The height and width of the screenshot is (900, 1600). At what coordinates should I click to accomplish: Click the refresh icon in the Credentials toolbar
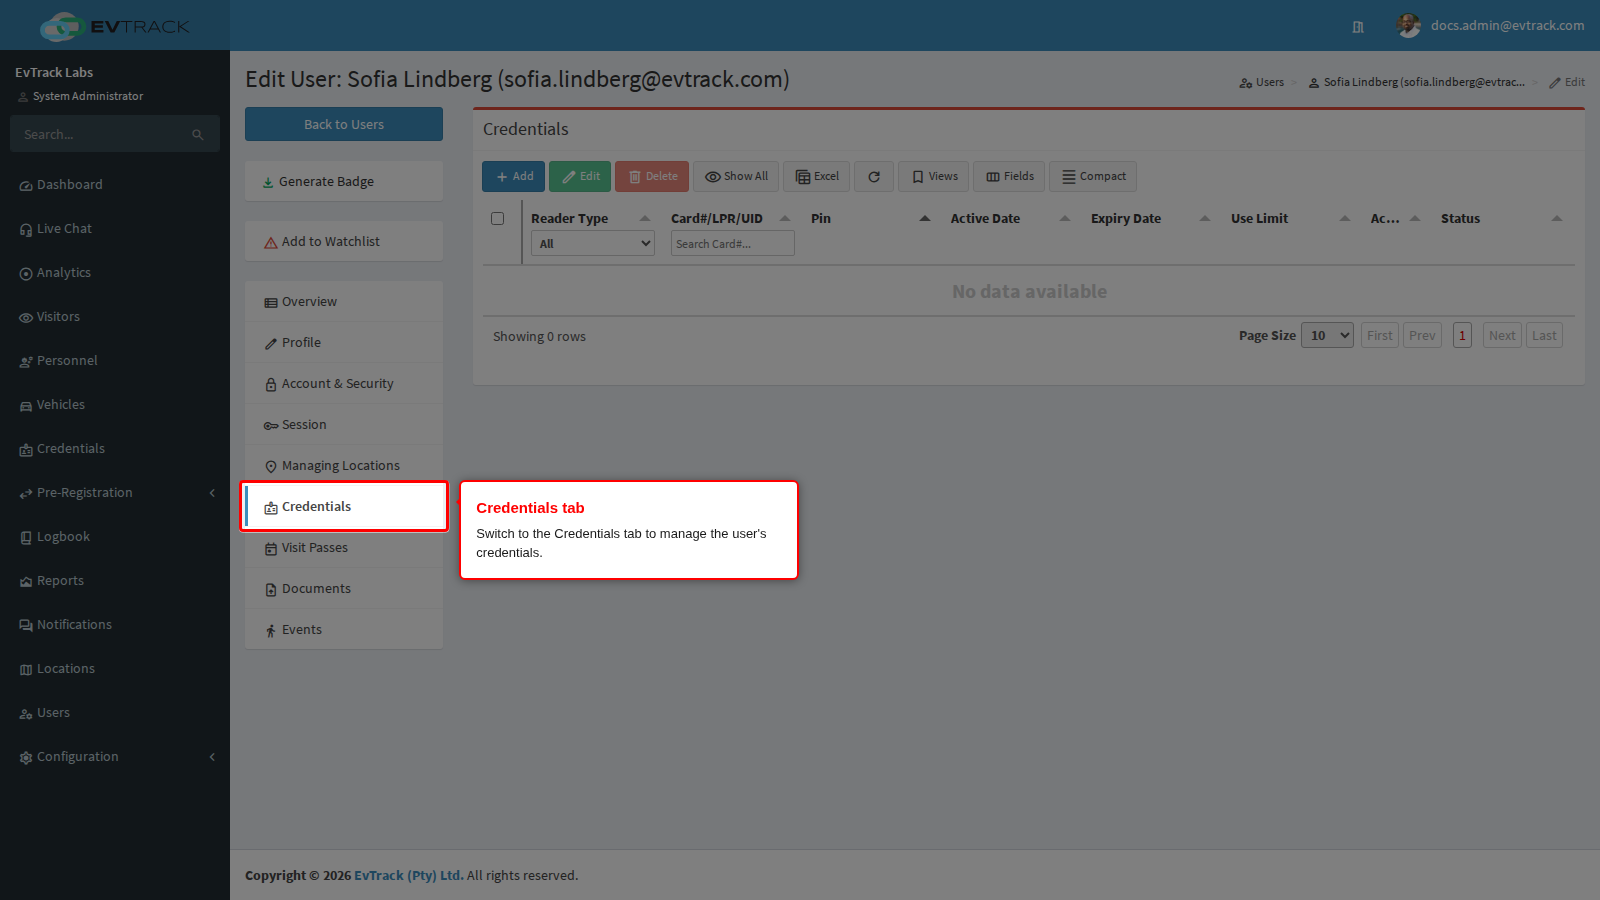pos(874,177)
